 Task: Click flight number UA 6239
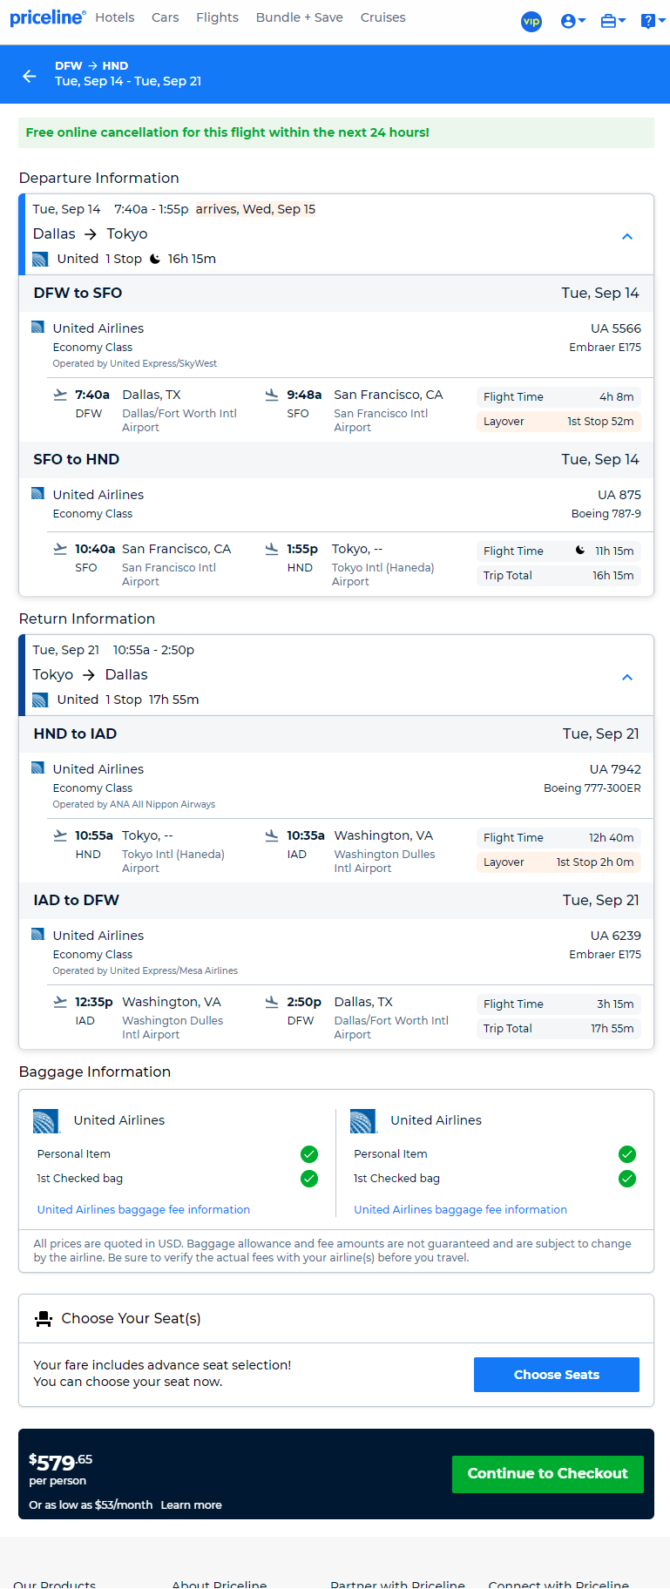click(x=615, y=936)
